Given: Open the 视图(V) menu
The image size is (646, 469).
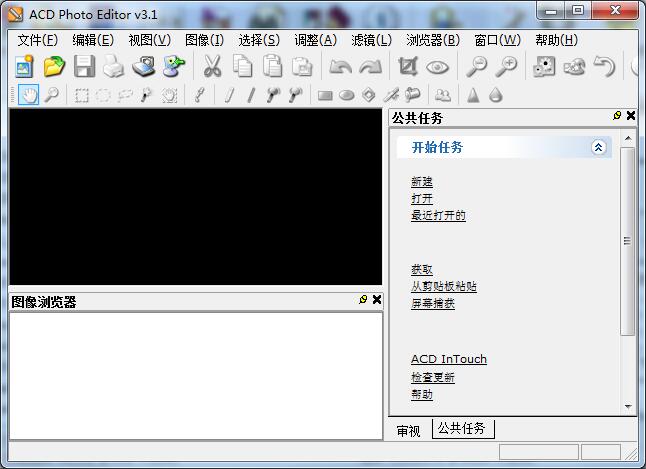Looking at the screenshot, I should (150, 40).
